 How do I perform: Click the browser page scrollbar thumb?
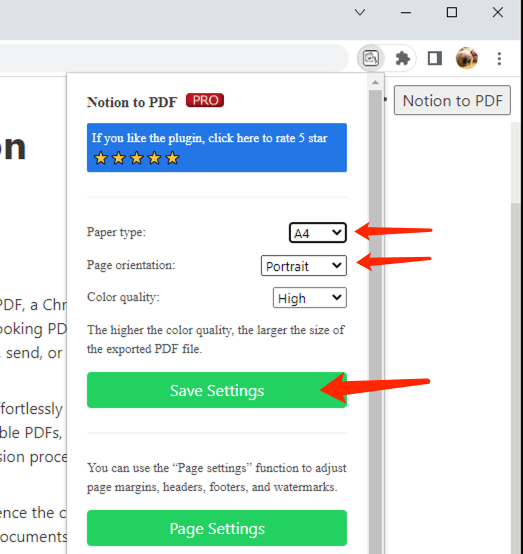[x=517, y=378]
